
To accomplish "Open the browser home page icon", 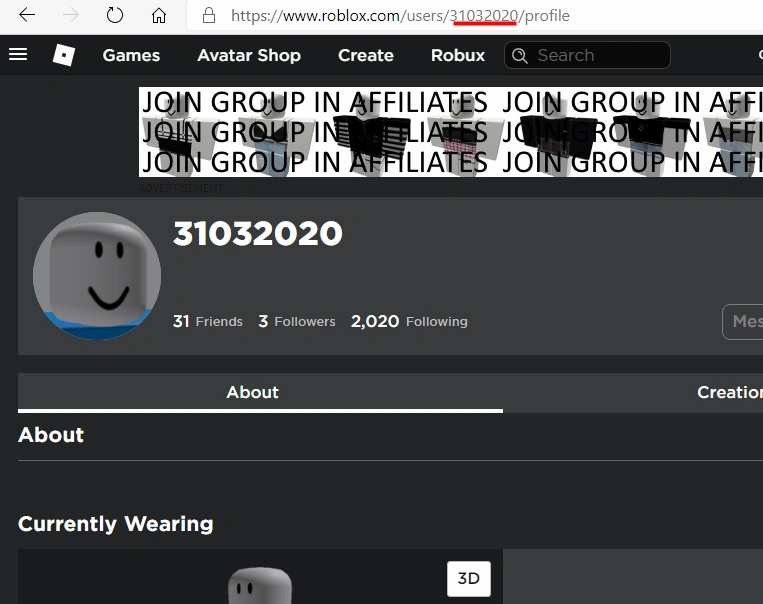I will click(159, 16).
